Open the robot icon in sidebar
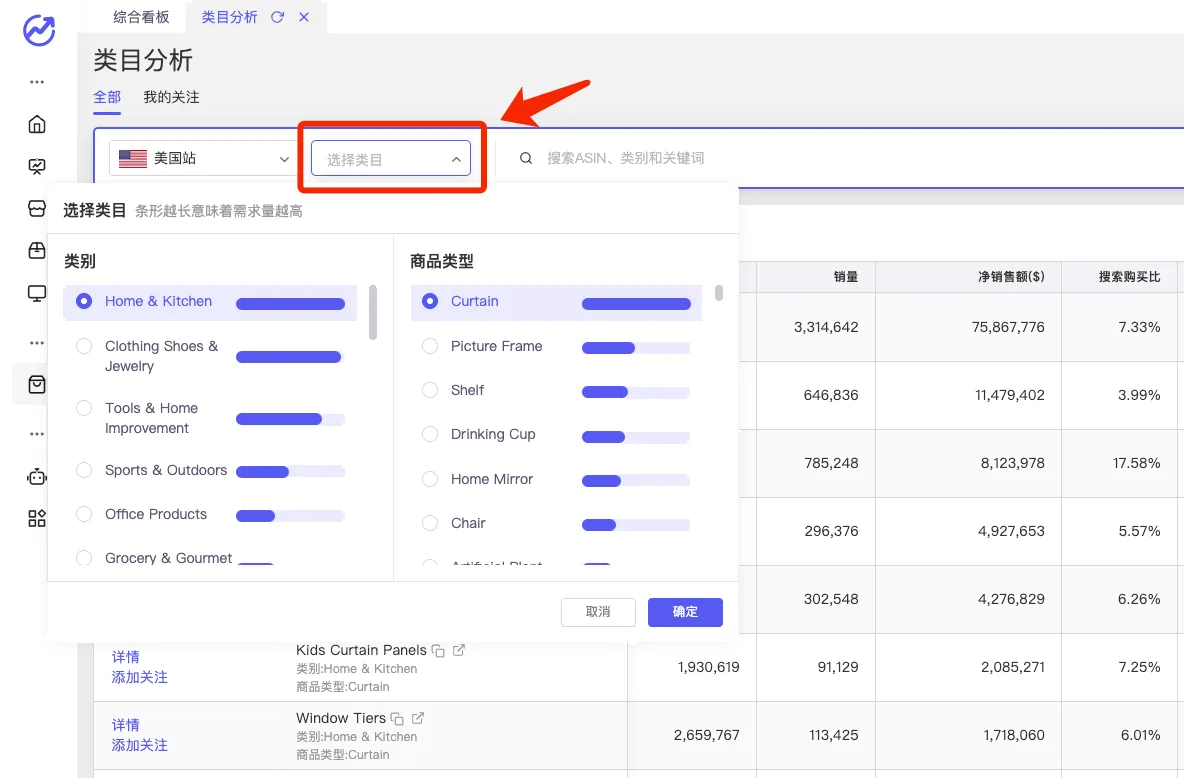This screenshot has height=778, width=1184. (x=37, y=477)
